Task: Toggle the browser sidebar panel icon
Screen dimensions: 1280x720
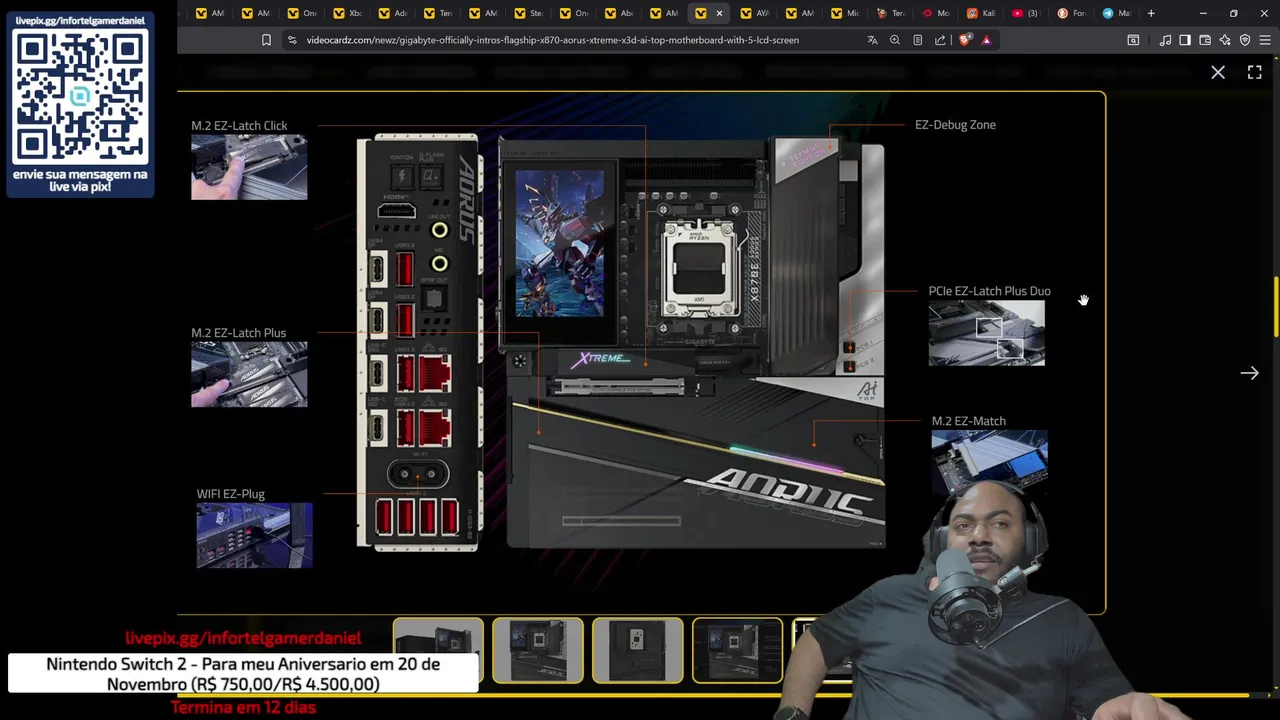Action: [1185, 40]
